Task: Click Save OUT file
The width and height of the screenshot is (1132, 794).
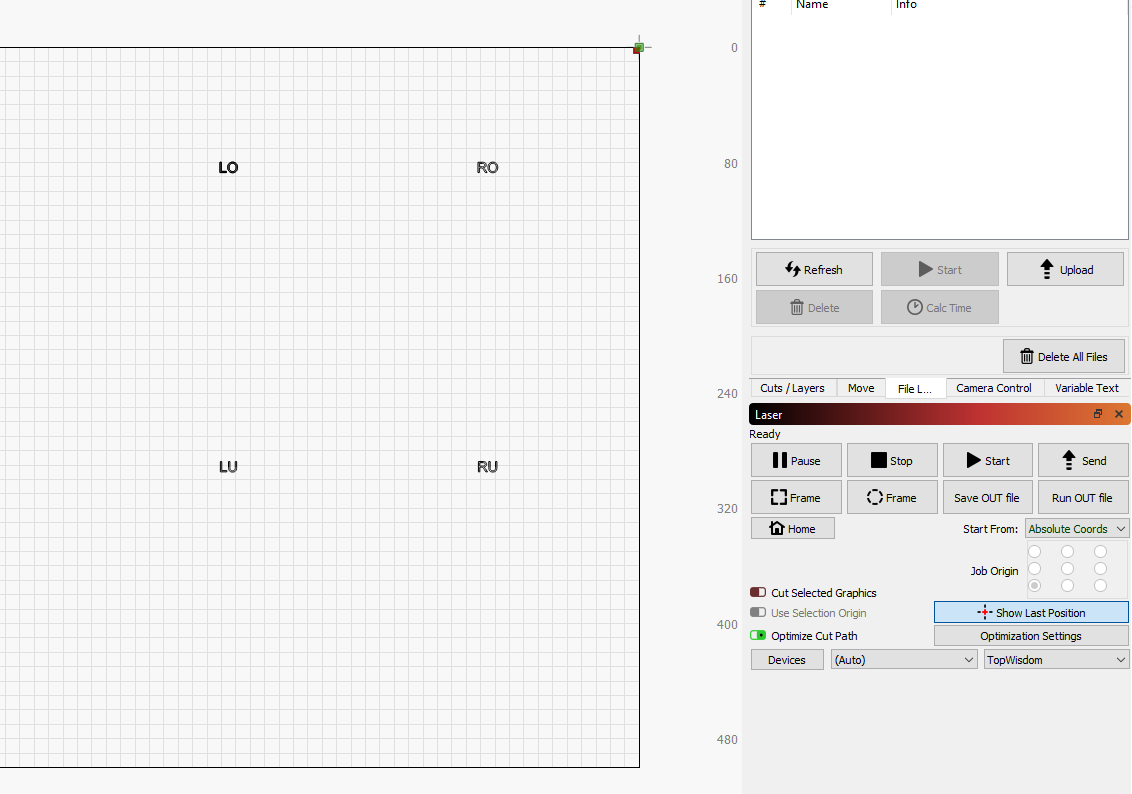Action: (988, 497)
